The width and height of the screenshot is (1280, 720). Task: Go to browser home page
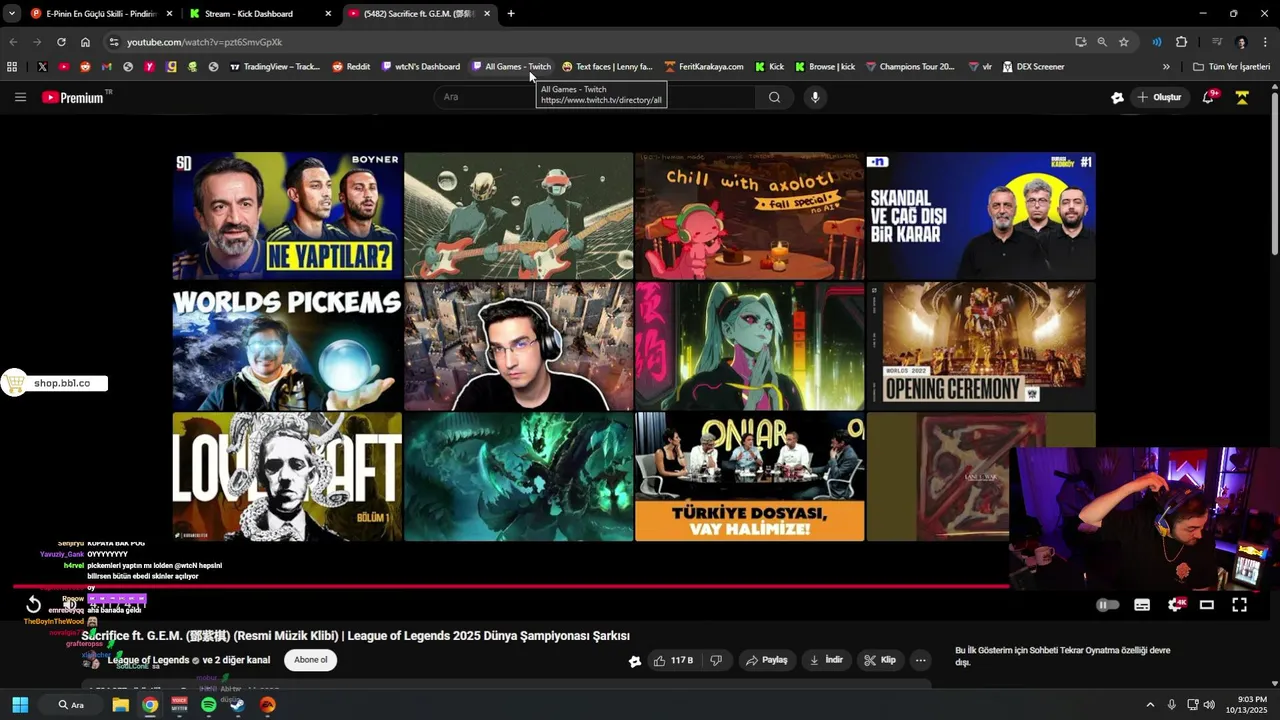tap(85, 42)
